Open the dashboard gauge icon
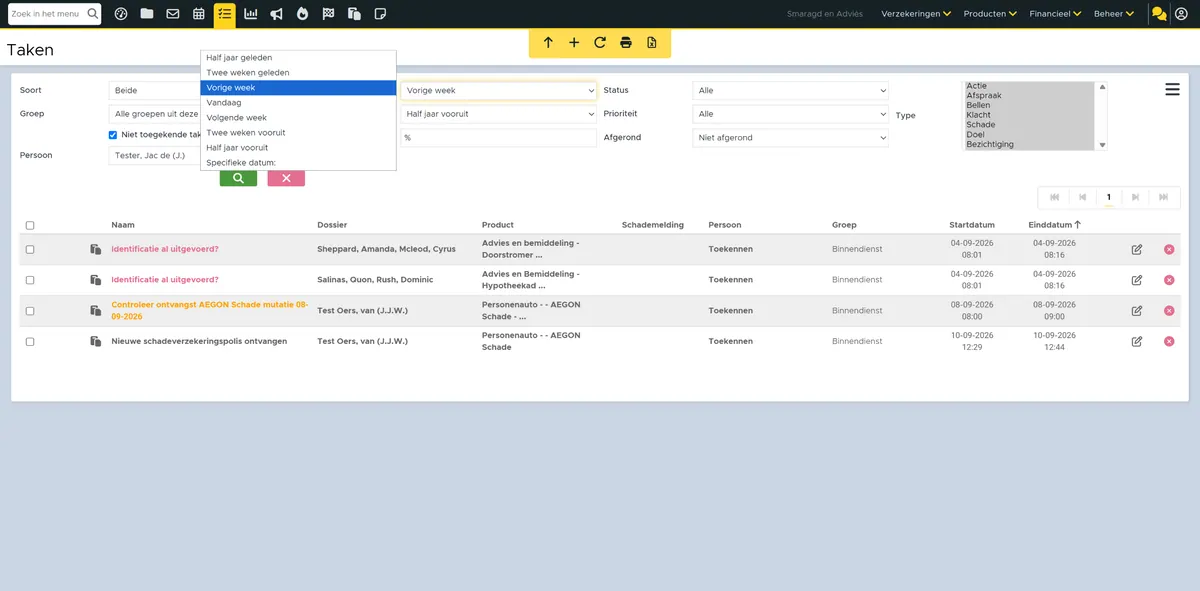 [x=121, y=14]
